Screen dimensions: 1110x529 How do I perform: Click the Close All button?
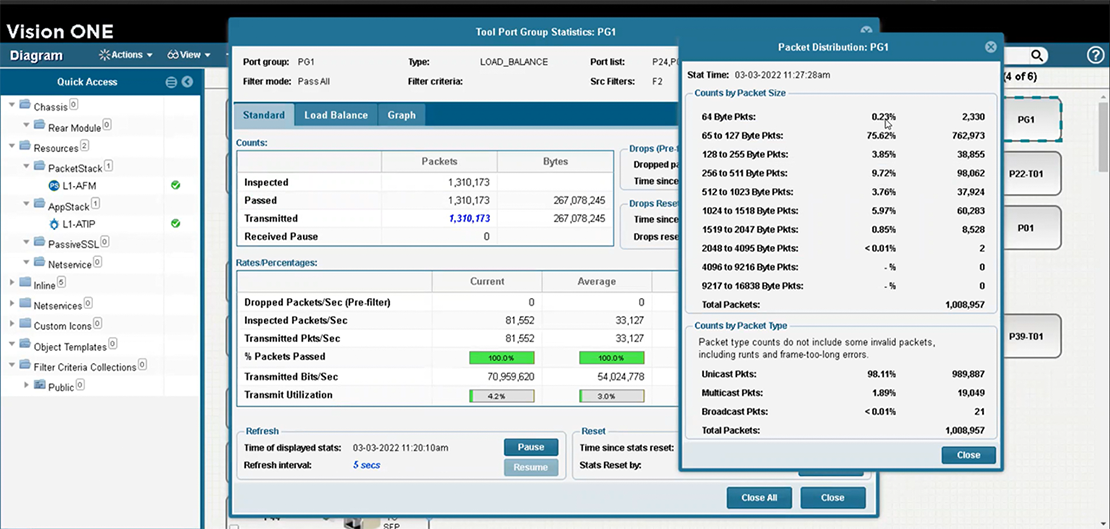tap(759, 497)
